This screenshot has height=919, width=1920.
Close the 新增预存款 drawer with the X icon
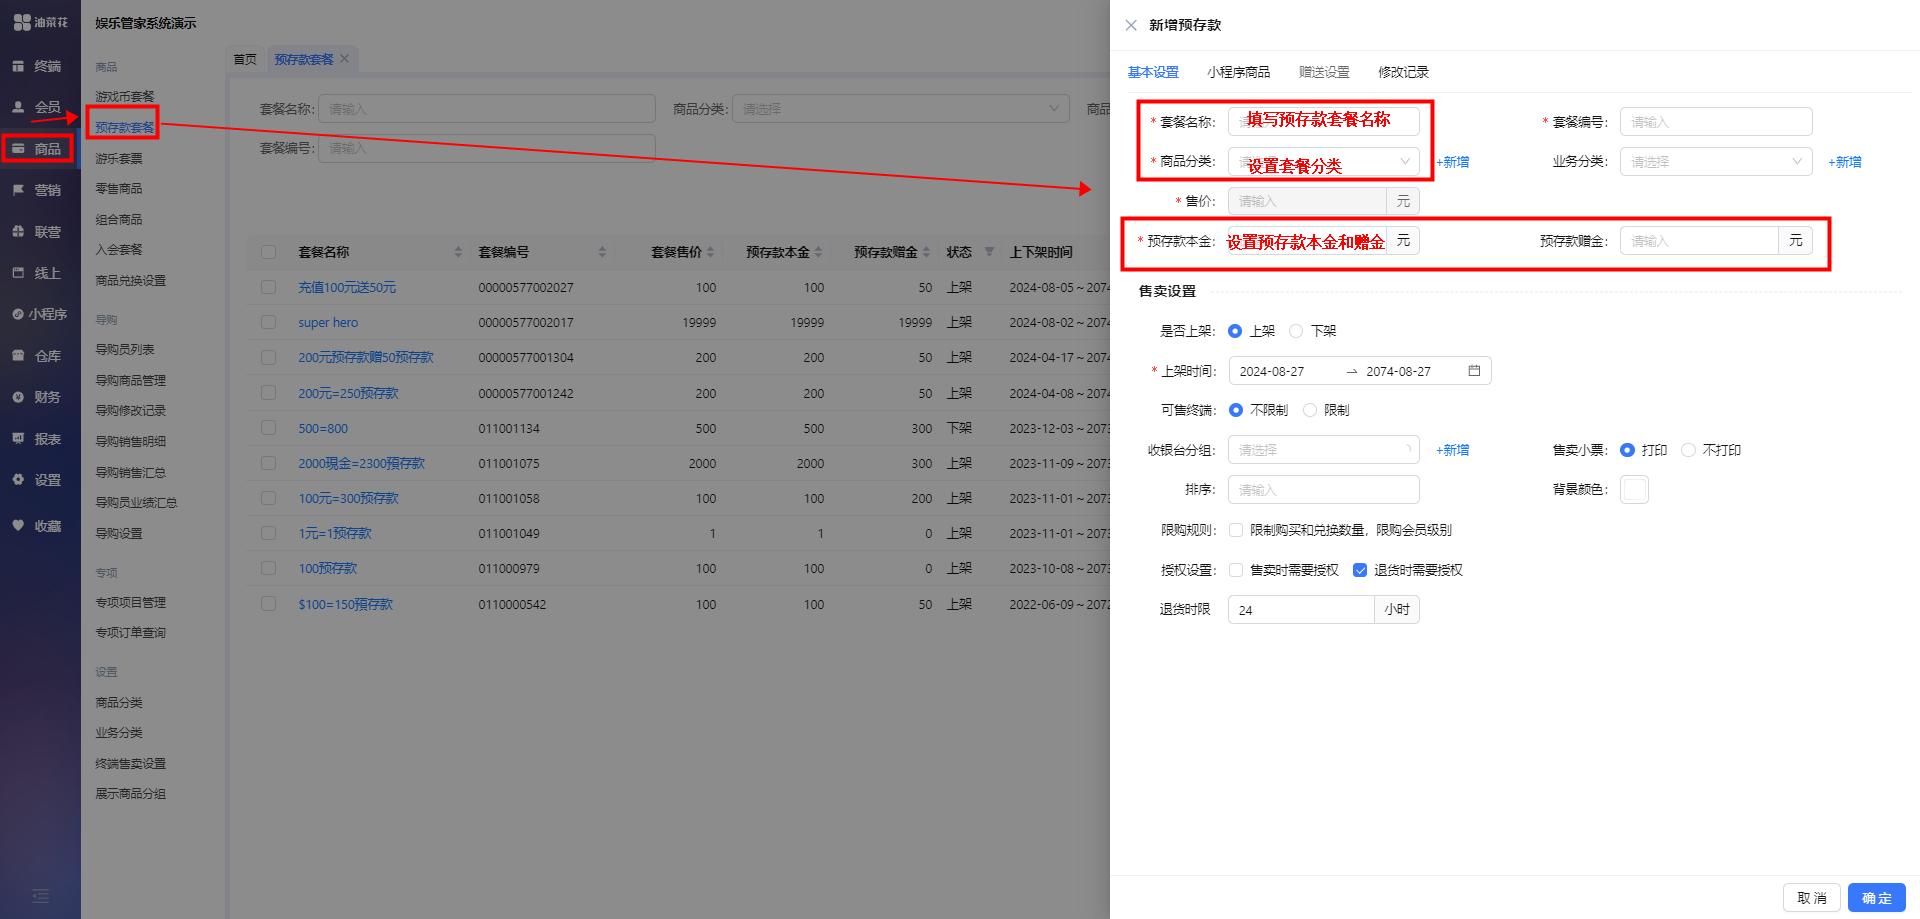point(1131,25)
